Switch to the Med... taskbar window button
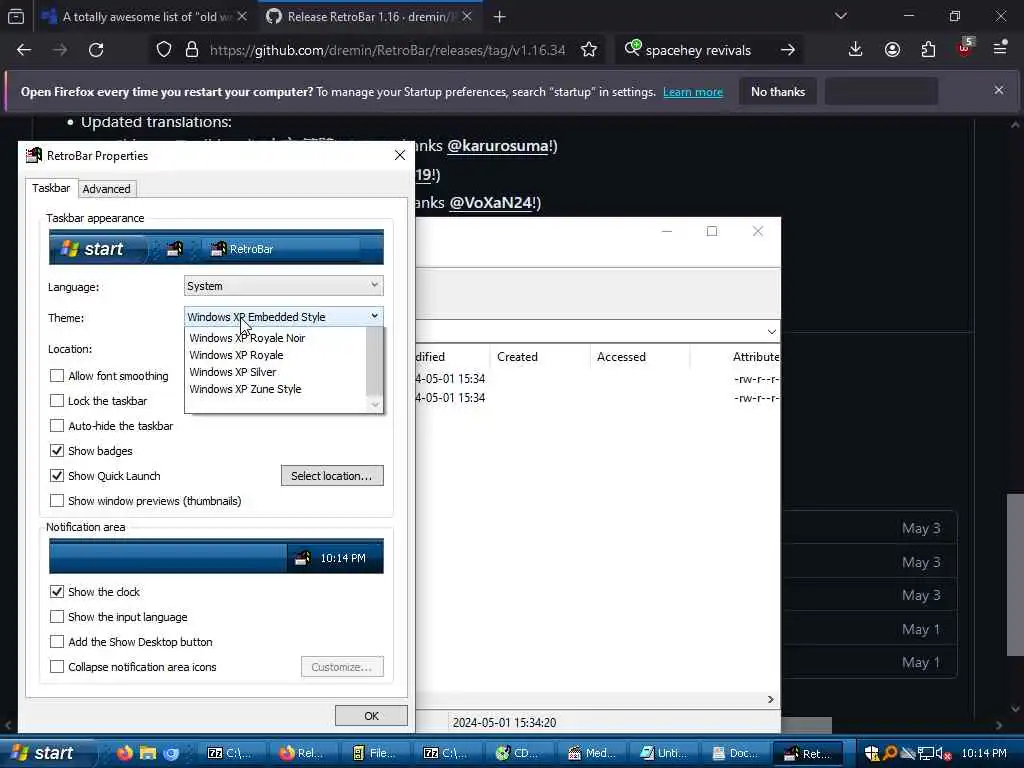The height and width of the screenshot is (768, 1024). pyautogui.click(x=592, y=753)
